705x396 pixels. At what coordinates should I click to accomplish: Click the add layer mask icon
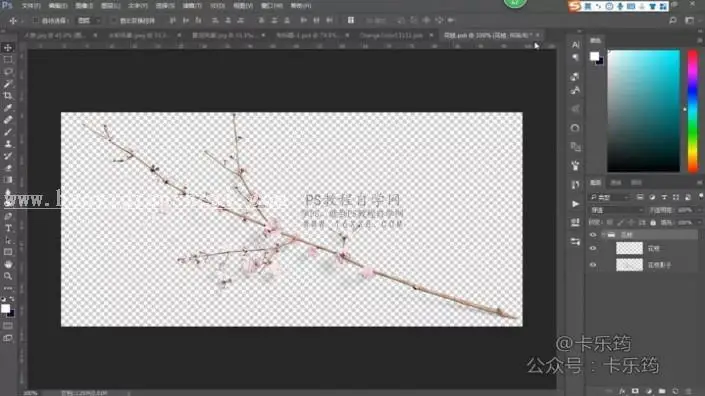click(635, 391)
